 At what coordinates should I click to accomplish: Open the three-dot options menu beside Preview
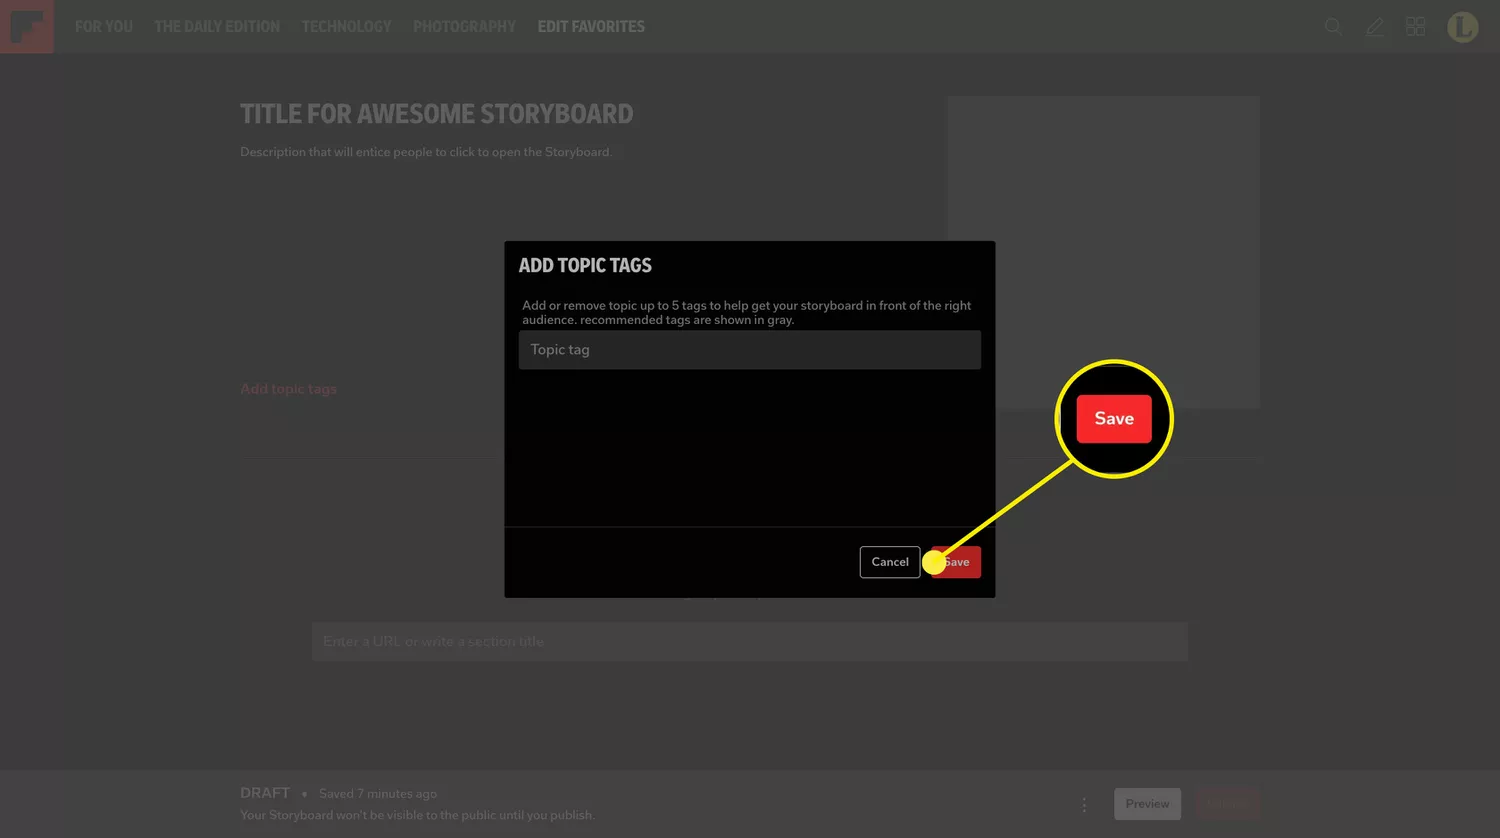point(1084,804)
